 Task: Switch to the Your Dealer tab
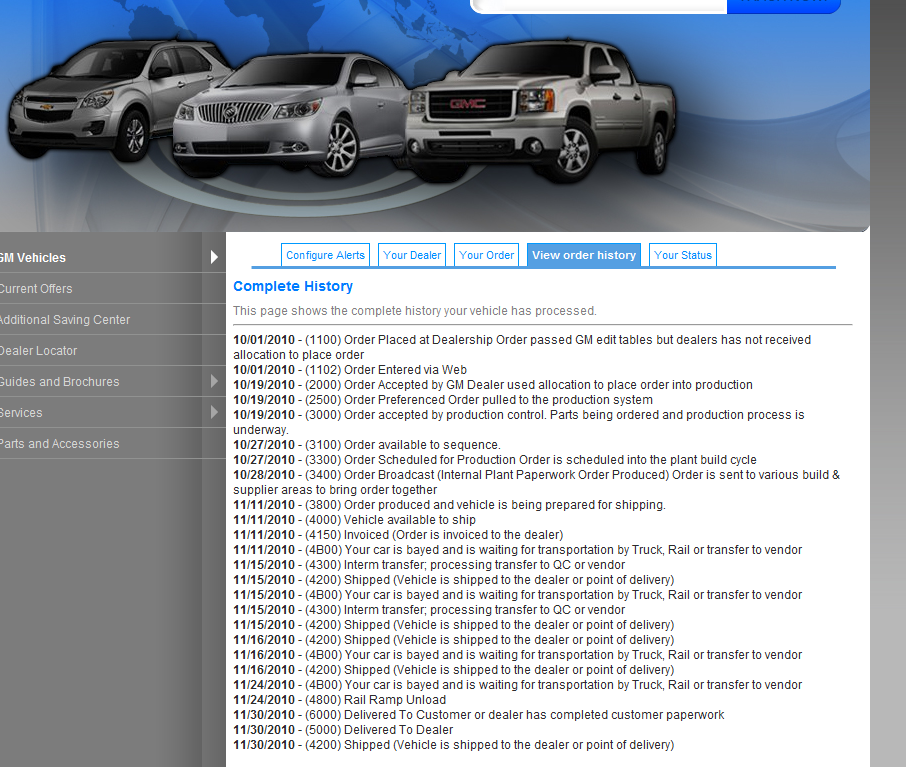(x=412, y=255)
